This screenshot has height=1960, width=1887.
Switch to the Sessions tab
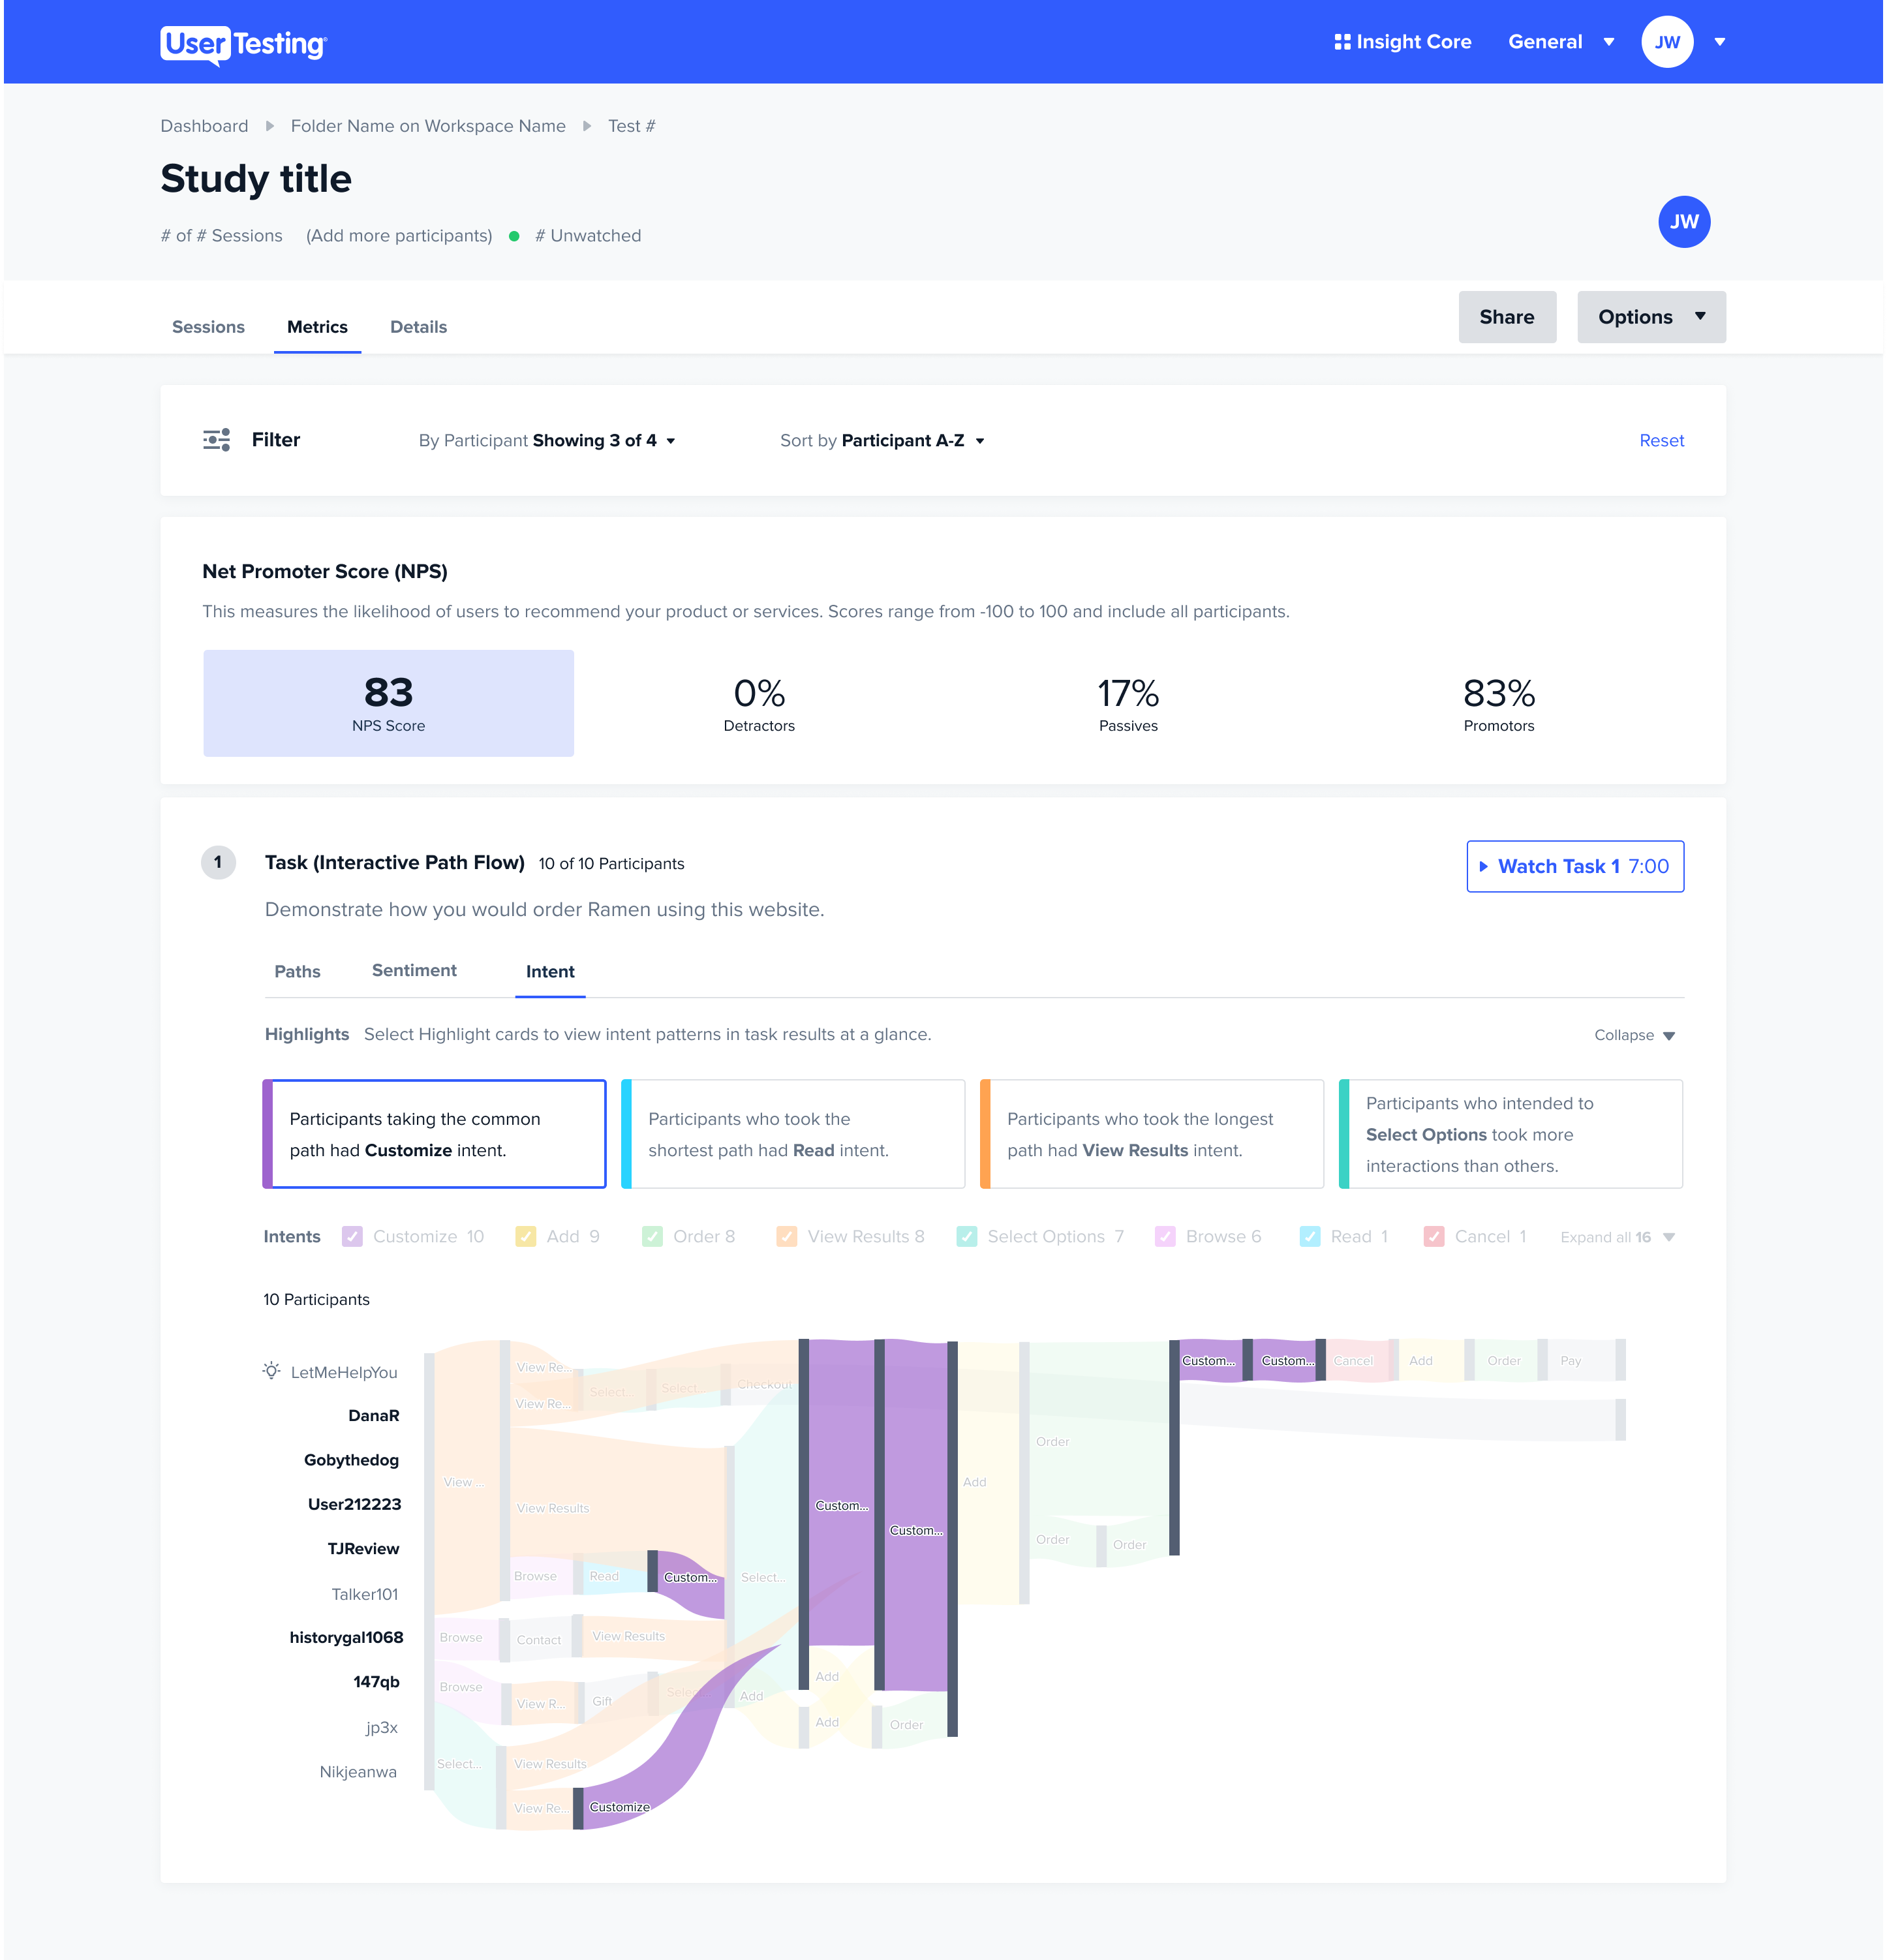(x=208, y=327)
